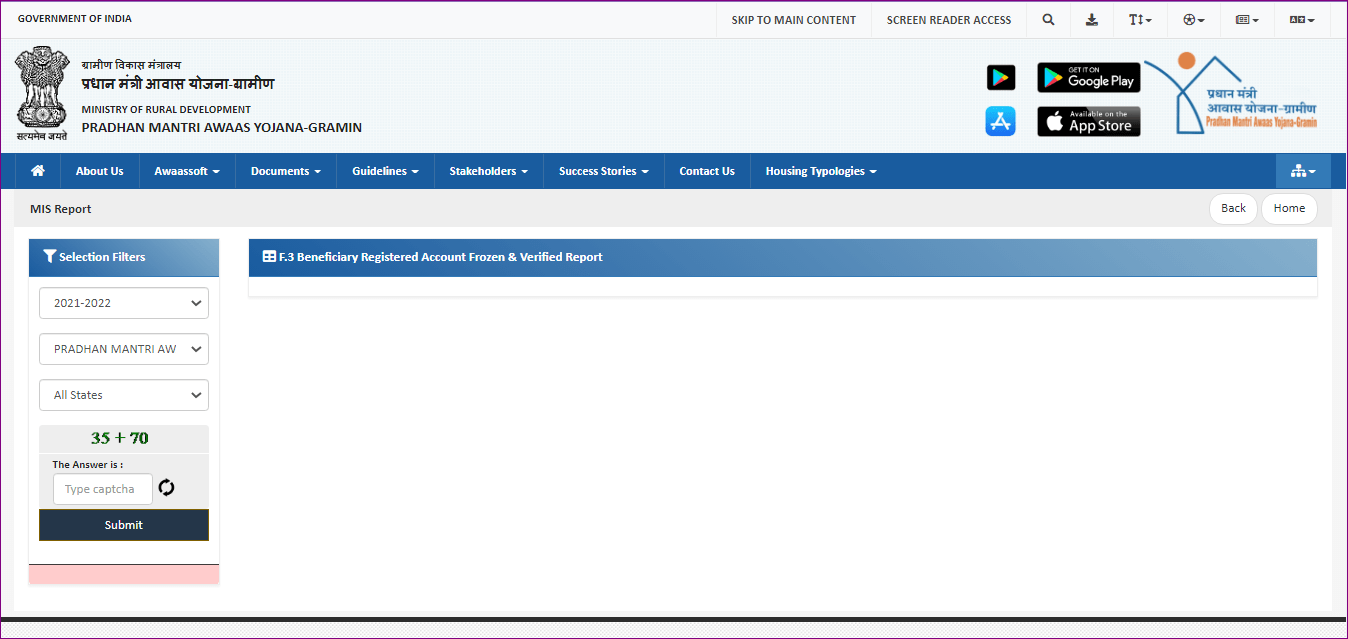Click the Get it on Google Play badge
1348x639 pixels.
(1088, 77)
